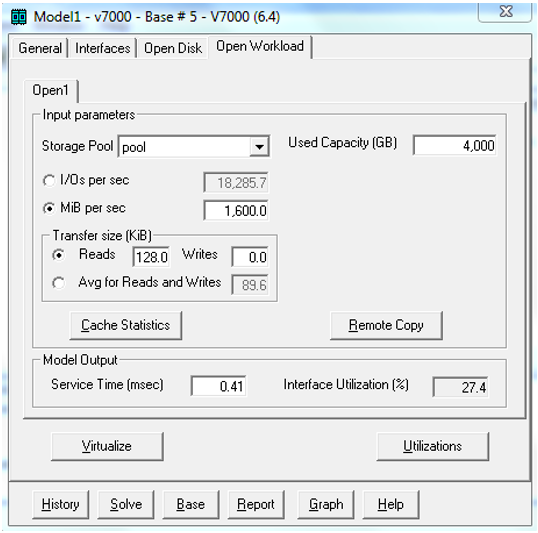Switch to the Open Disk tab
Viewport: 538px width, 533px height.
pos(173,48)
